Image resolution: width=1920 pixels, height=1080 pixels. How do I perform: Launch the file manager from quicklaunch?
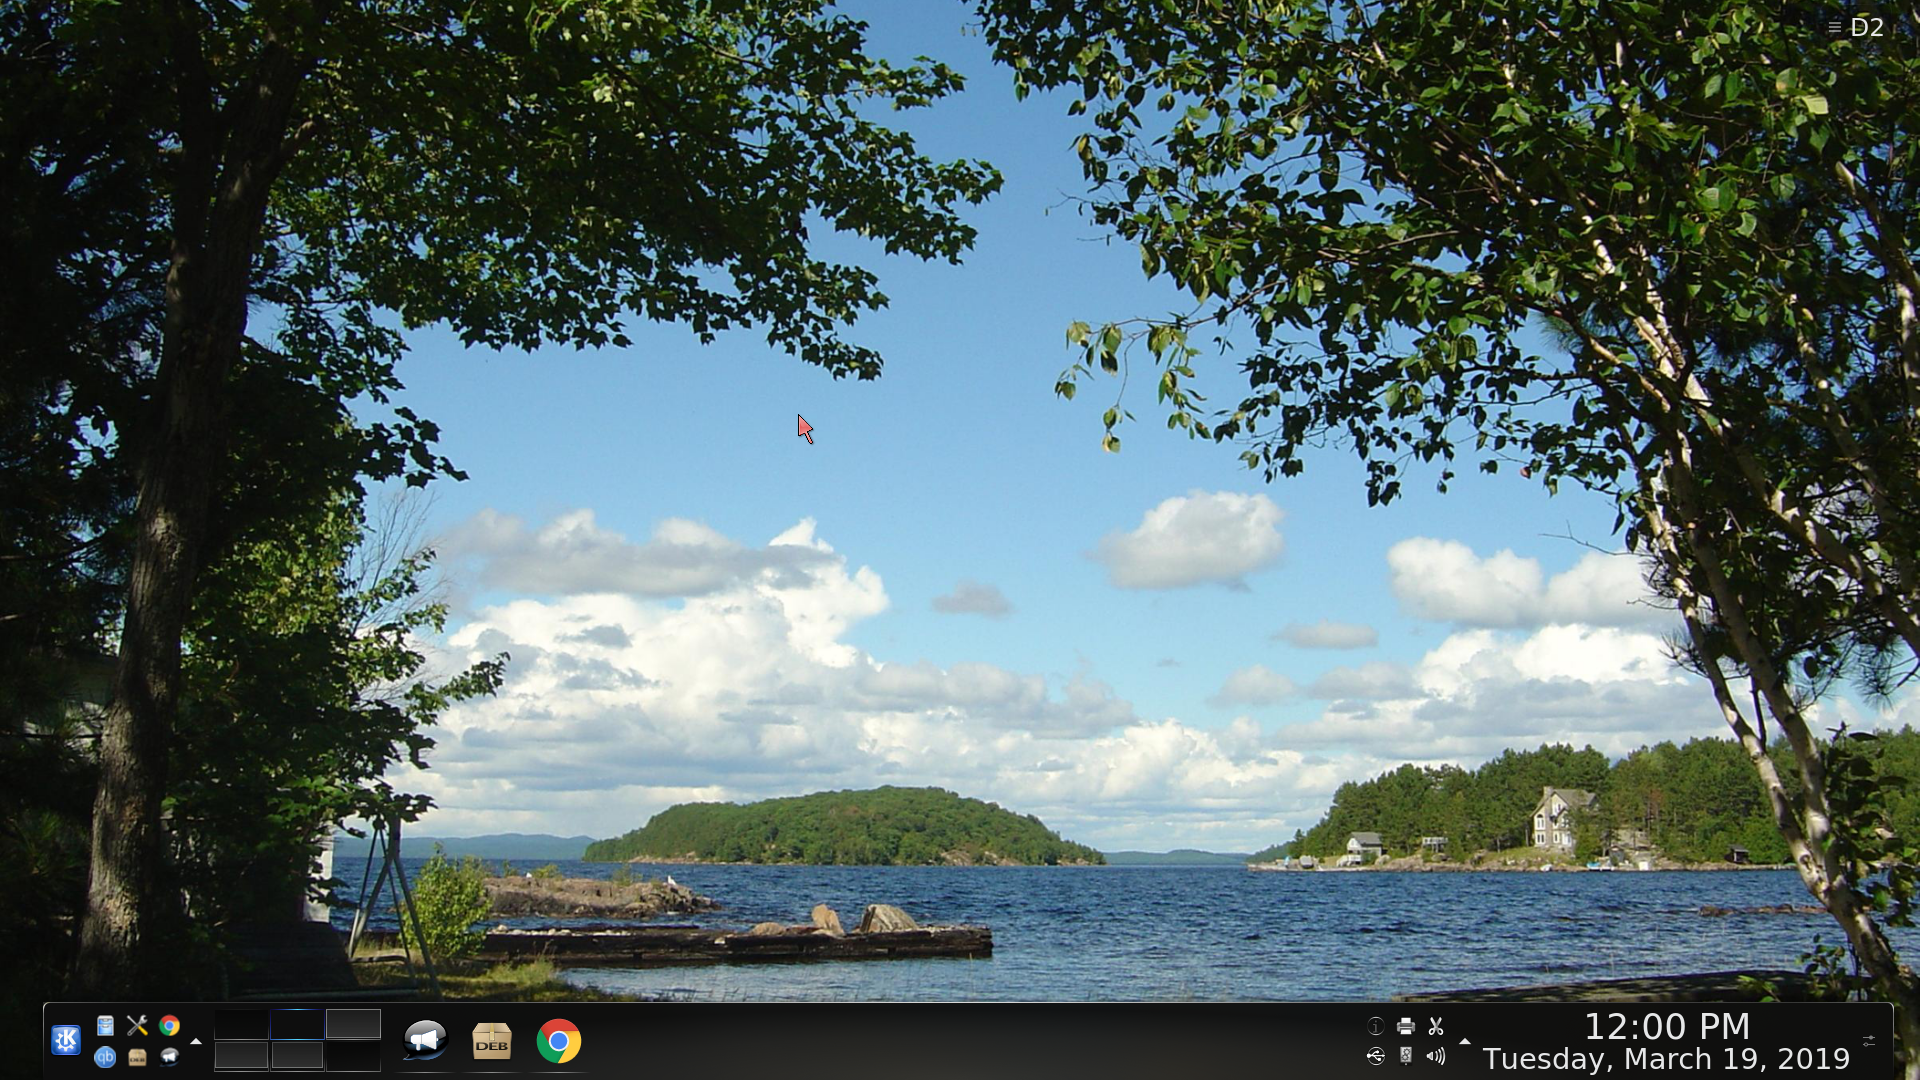click(105, 1025)
